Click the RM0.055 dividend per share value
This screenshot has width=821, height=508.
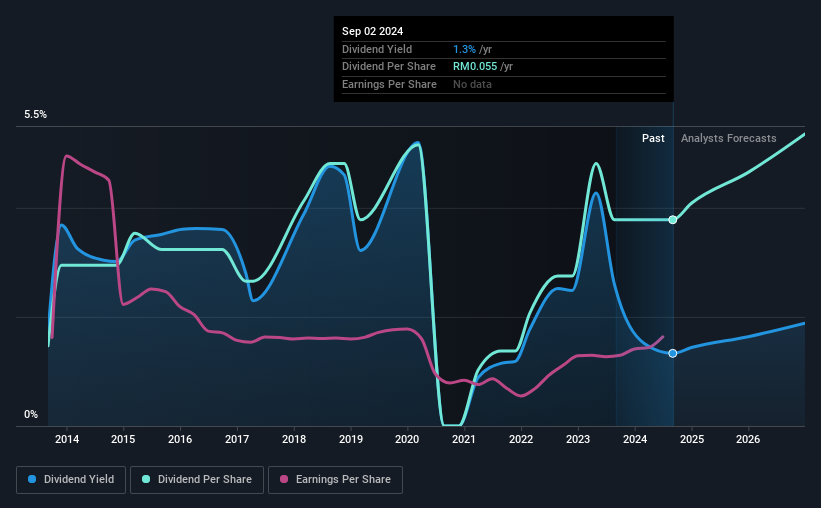click(475, 67)
